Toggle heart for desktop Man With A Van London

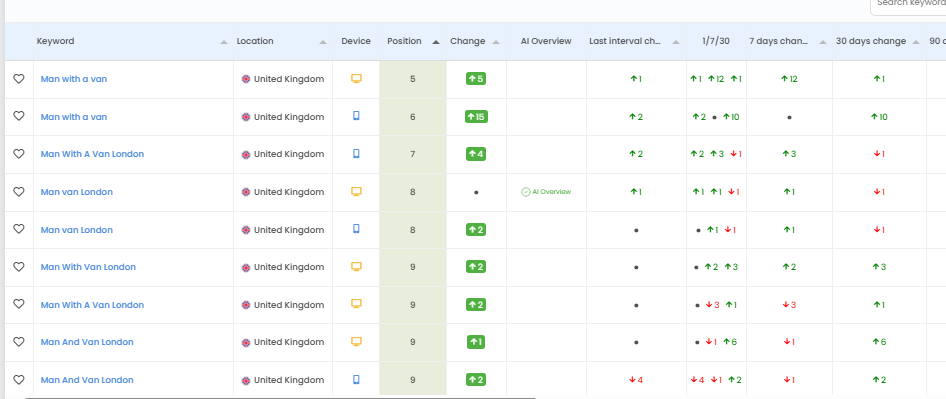[19, 304]
